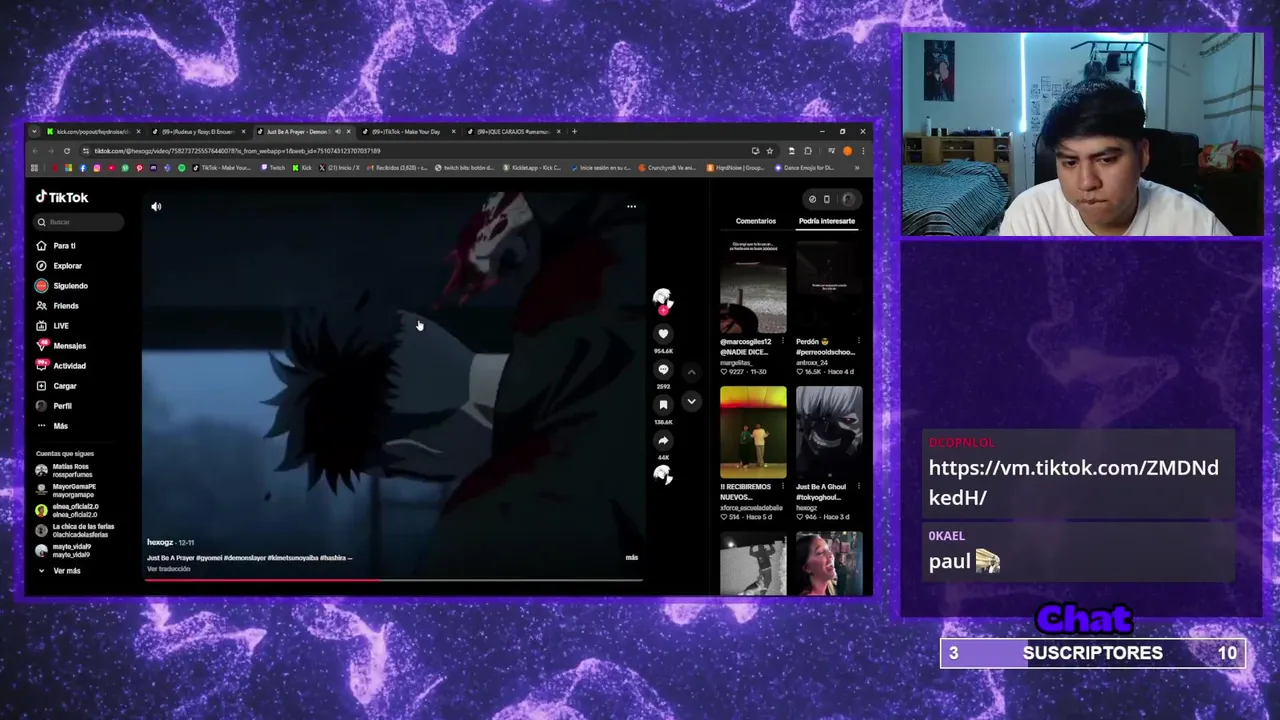This screenshot has height=720, width=1280.
Task: Click the phone app icon at top right
Action: pos(827,199)
